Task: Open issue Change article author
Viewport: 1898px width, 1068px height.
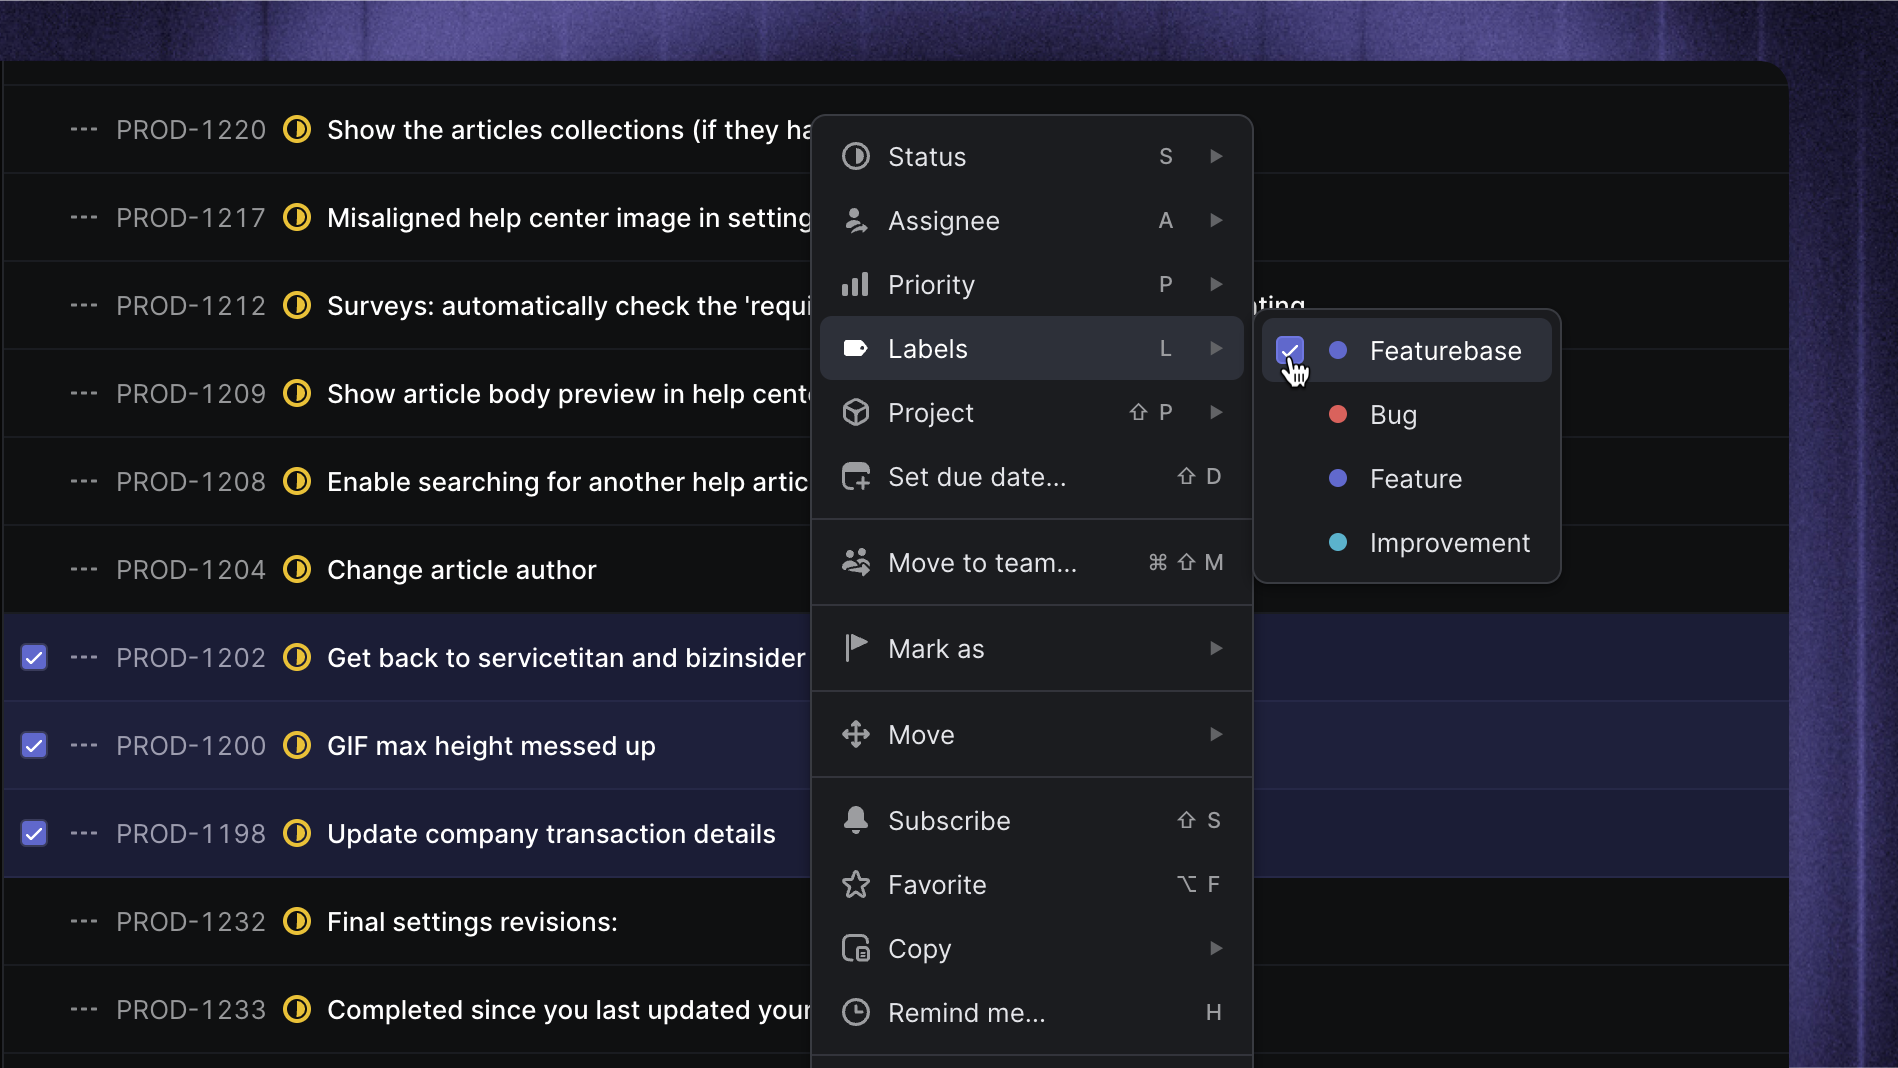Action: 462,570
